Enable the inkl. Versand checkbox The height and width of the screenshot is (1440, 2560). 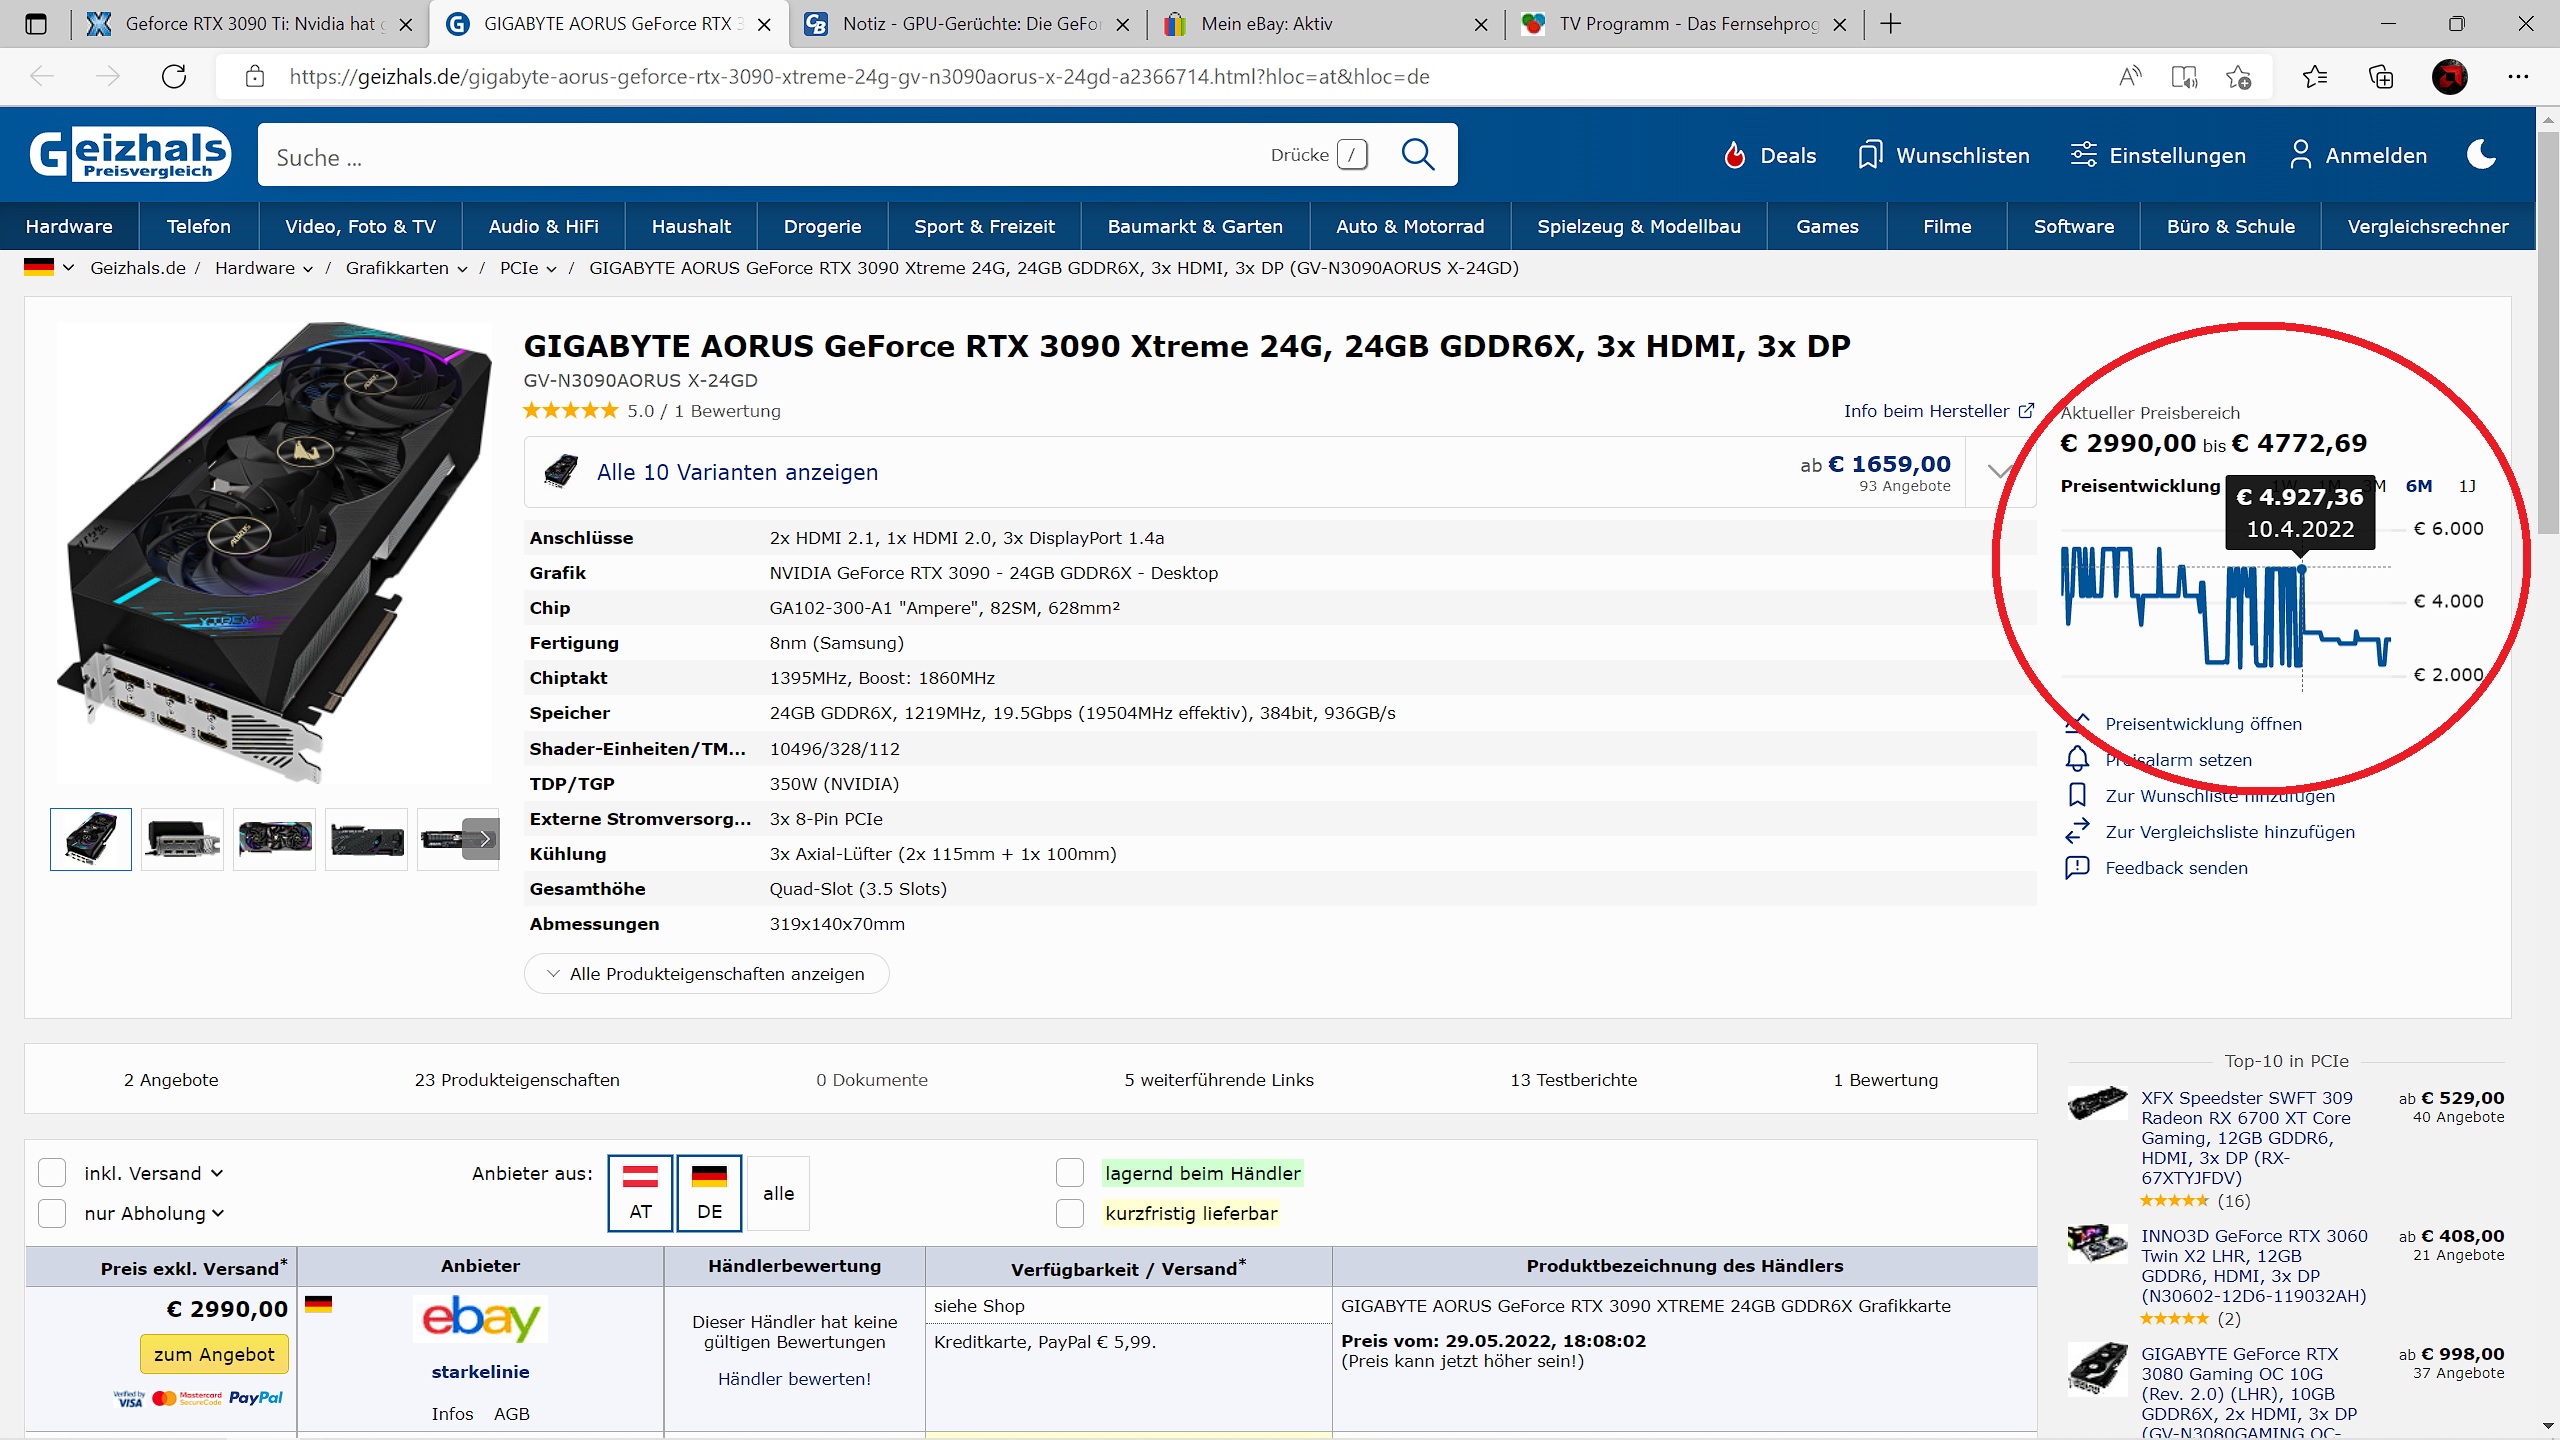point(52,1173)
